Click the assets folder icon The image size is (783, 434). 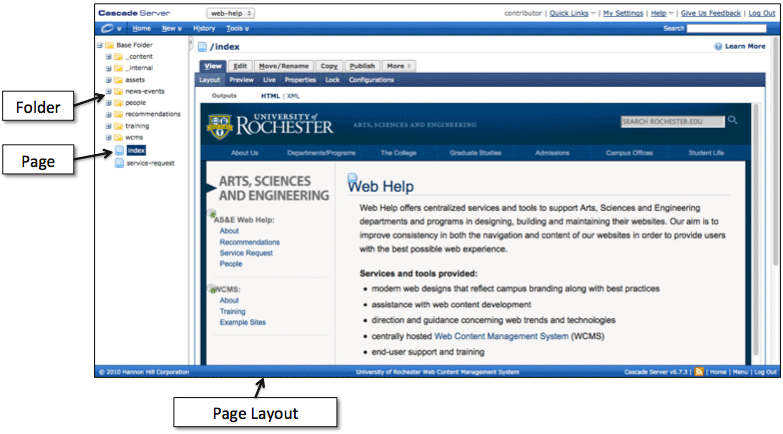click(118, 80)
